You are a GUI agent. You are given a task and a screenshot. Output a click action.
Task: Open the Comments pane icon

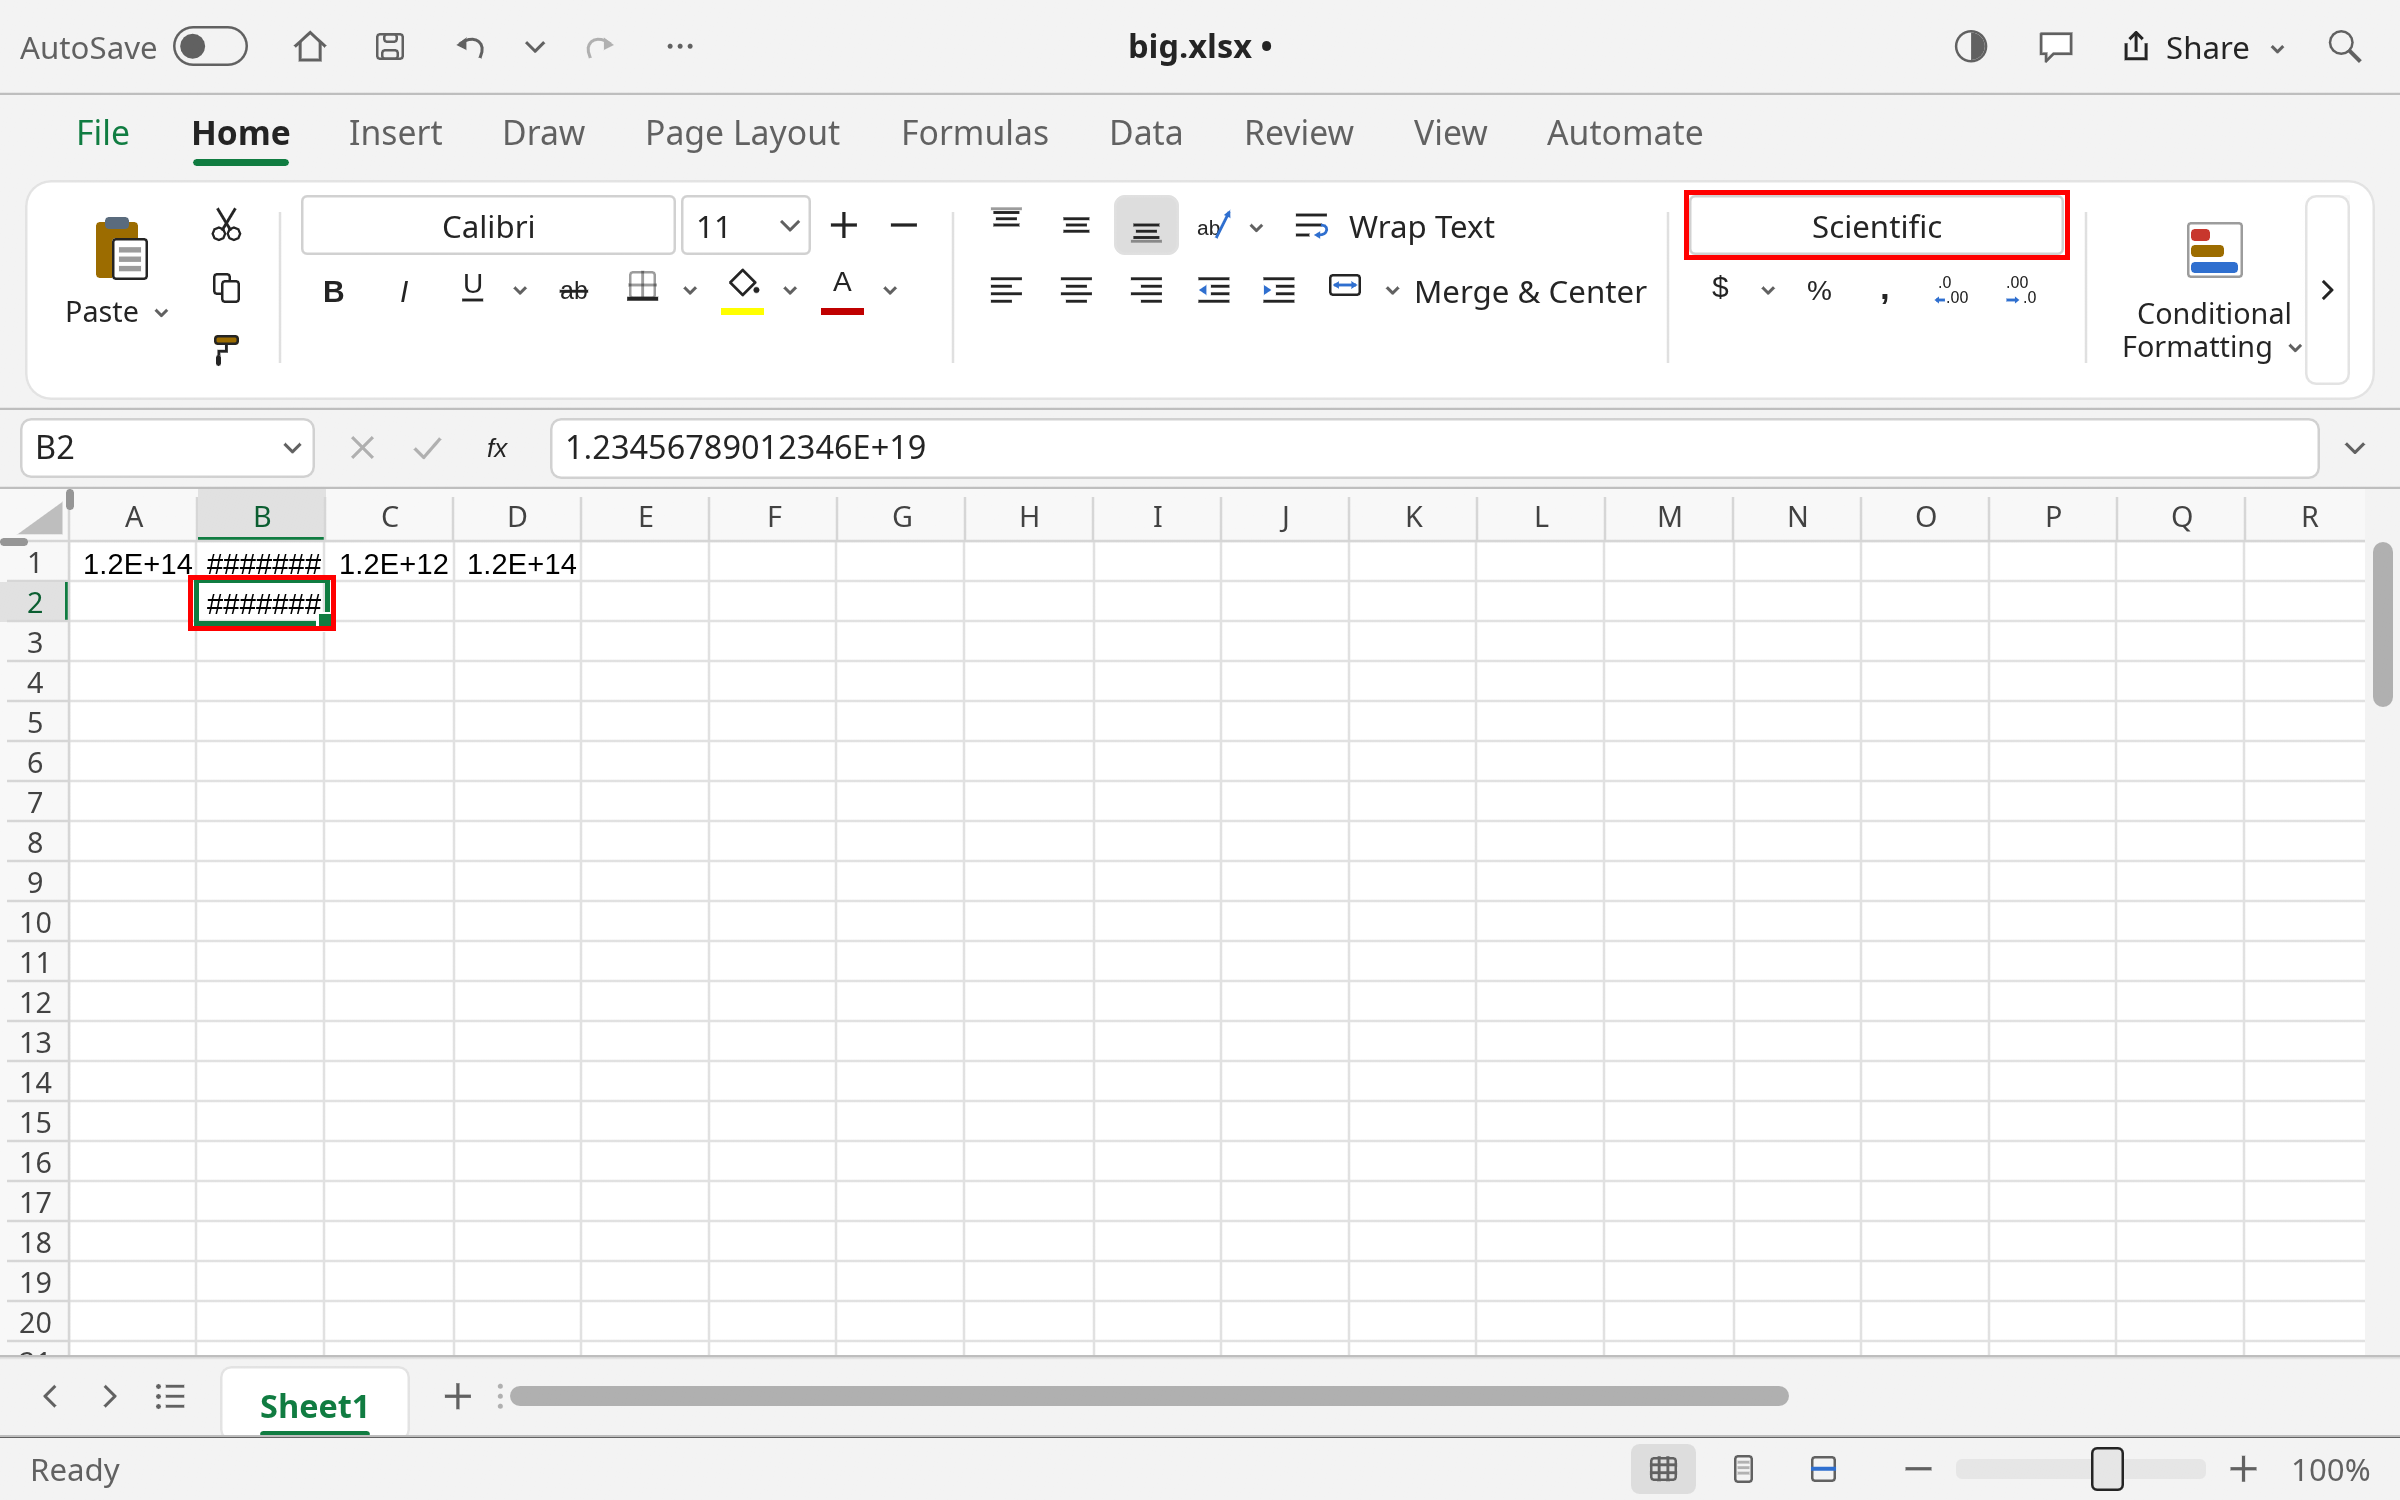click(2056, 47)
